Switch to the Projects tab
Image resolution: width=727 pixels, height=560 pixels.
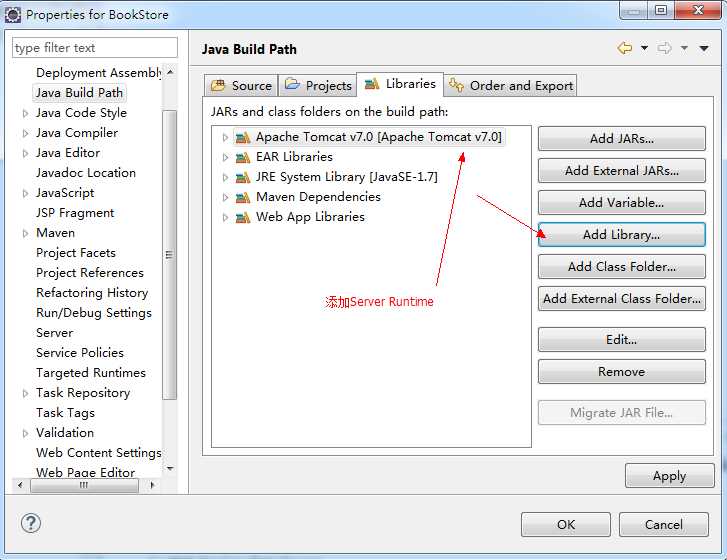[x=318, y=86]
